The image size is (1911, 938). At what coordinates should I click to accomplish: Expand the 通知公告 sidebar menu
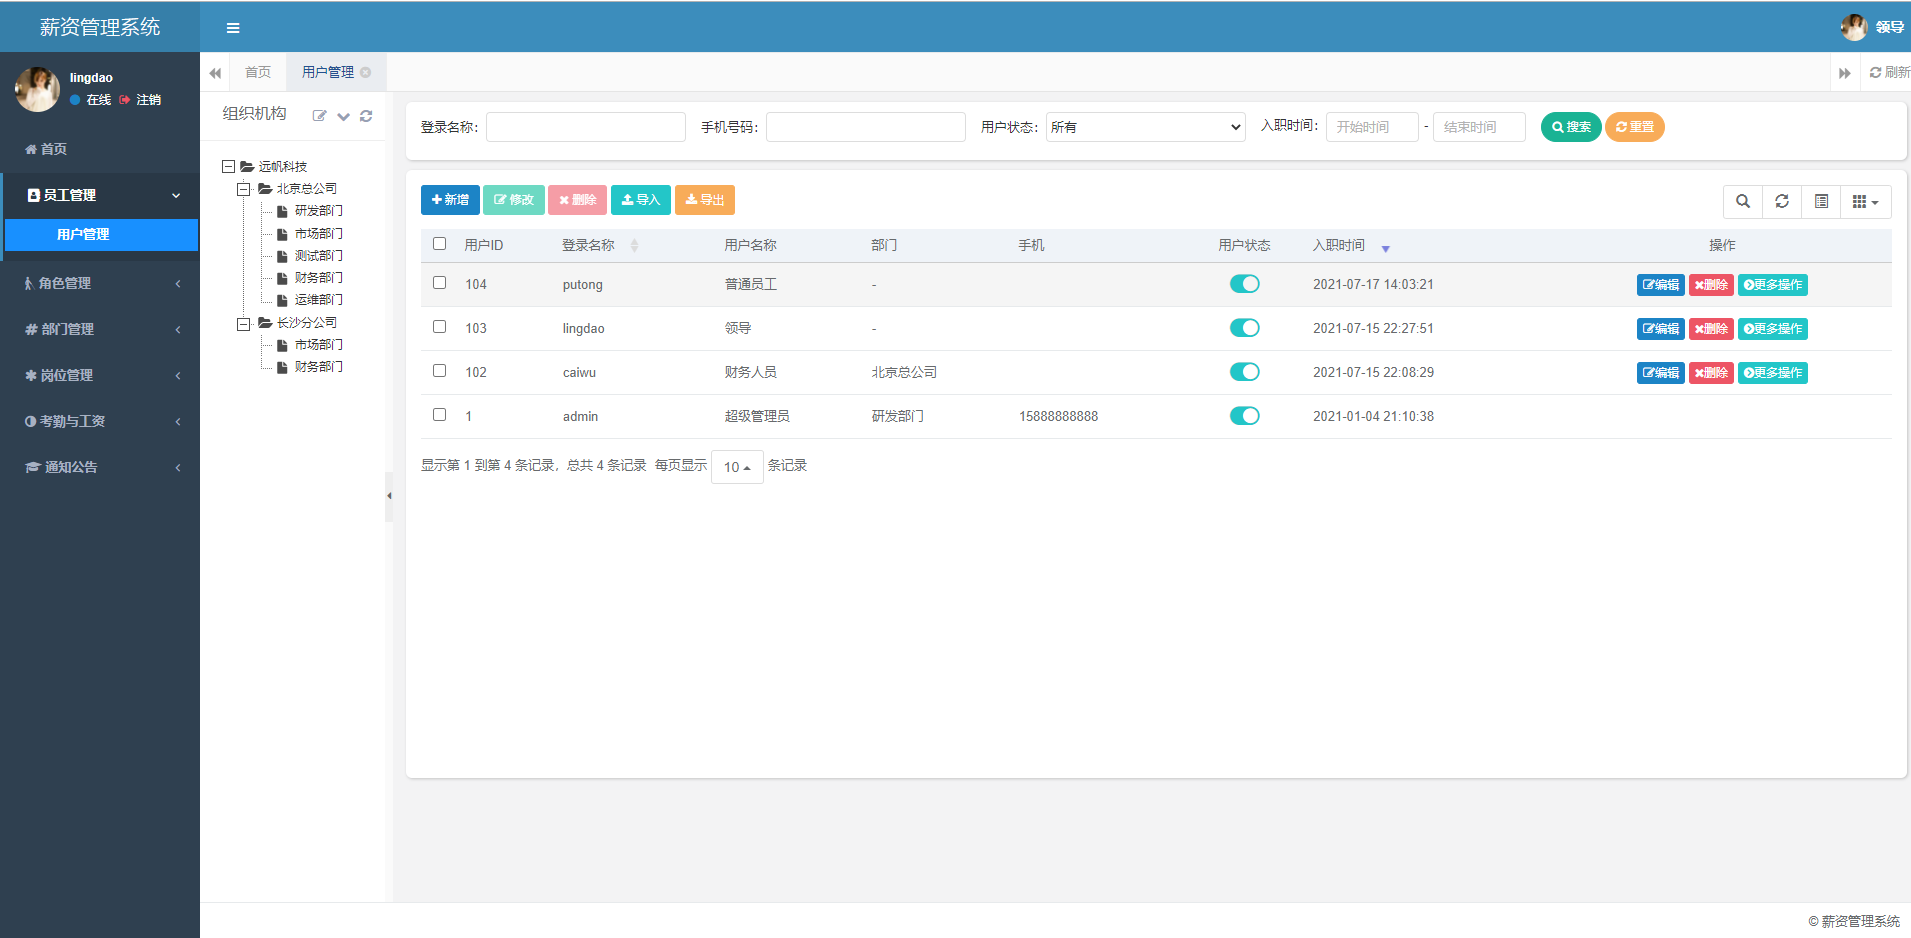[100, 467]
